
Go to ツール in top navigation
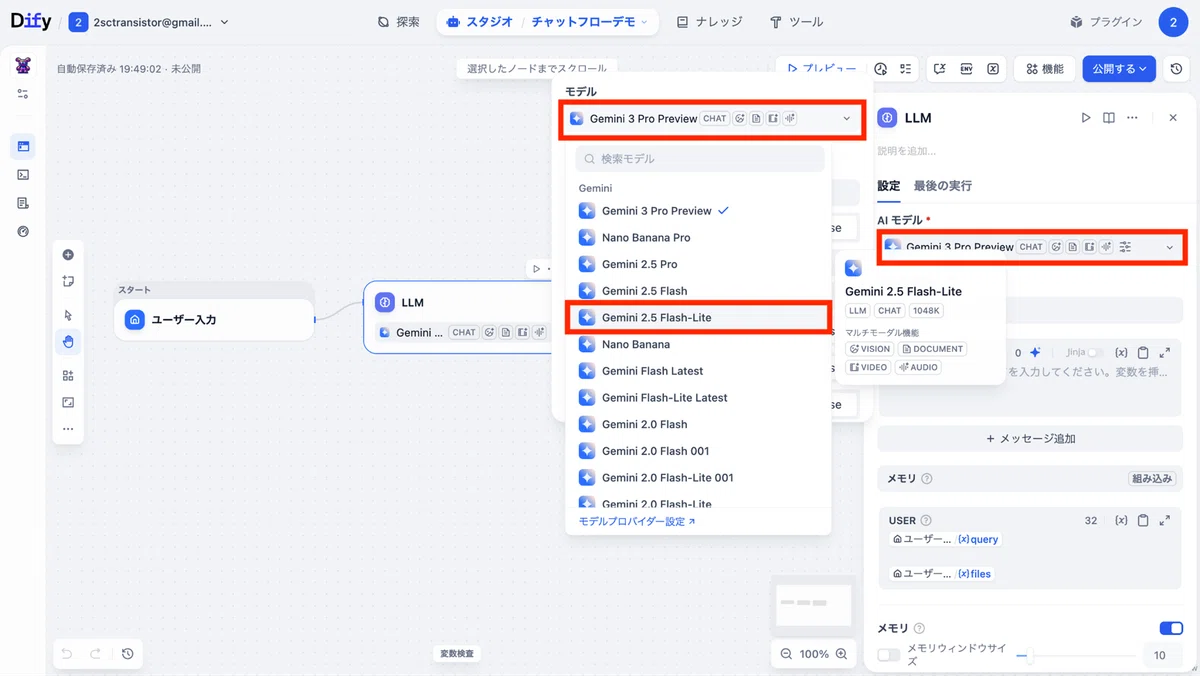coord(797,22)
